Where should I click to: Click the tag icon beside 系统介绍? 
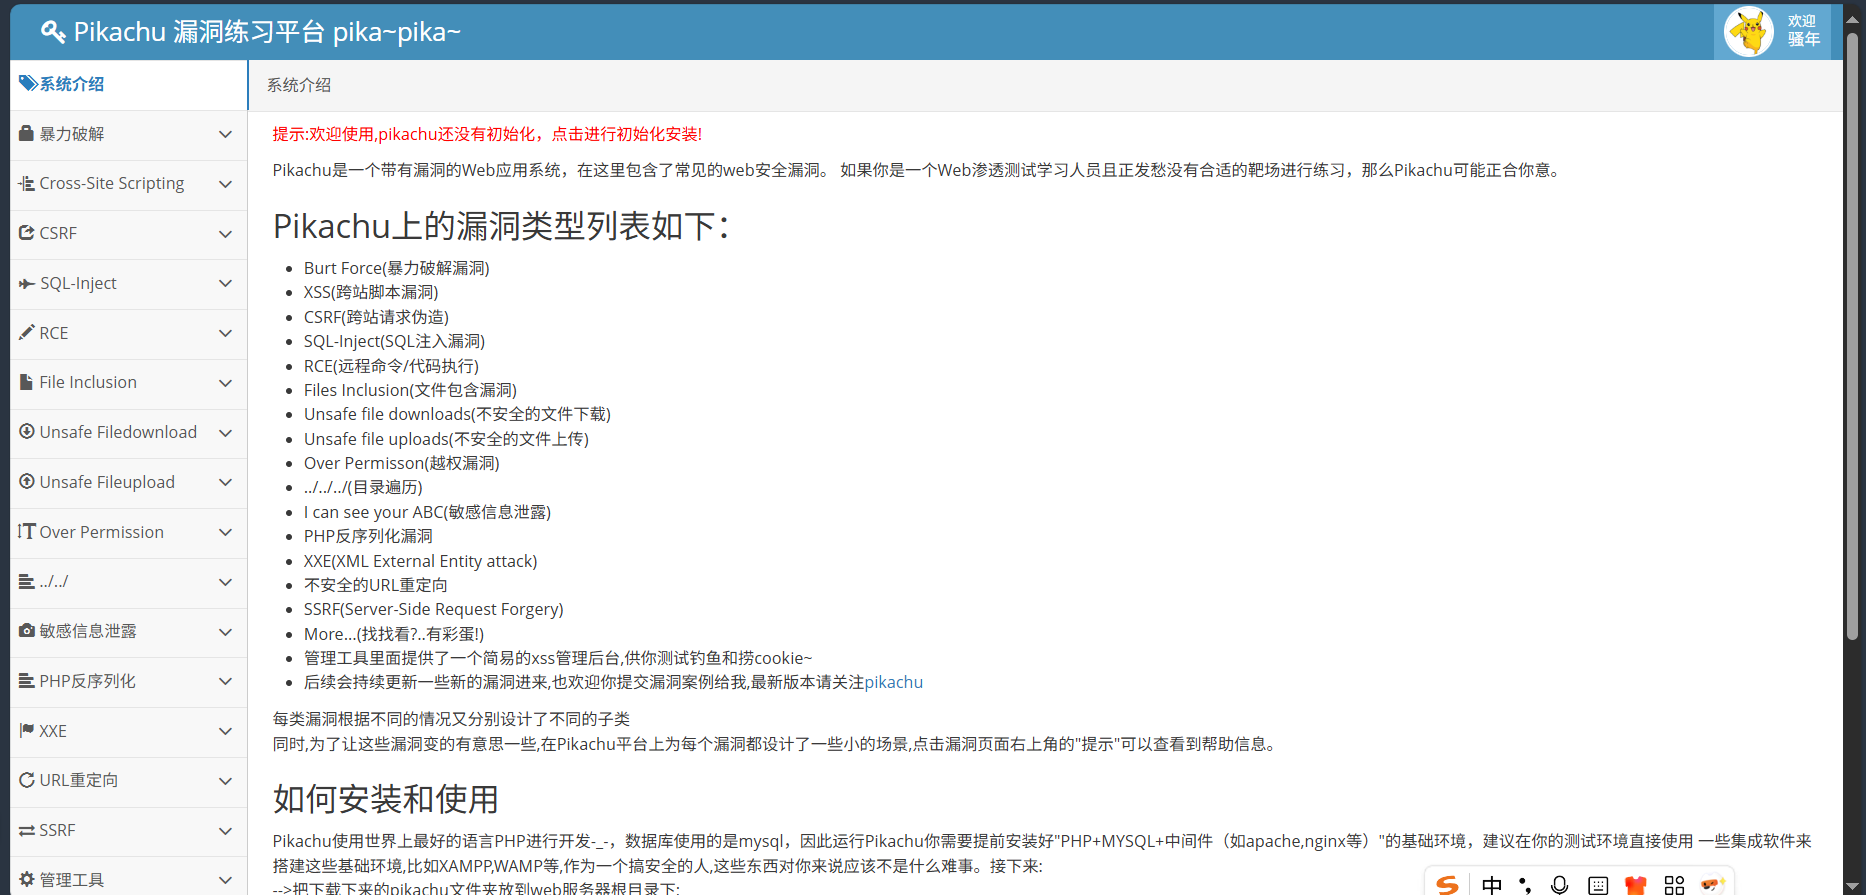click(x=28, y=84)
